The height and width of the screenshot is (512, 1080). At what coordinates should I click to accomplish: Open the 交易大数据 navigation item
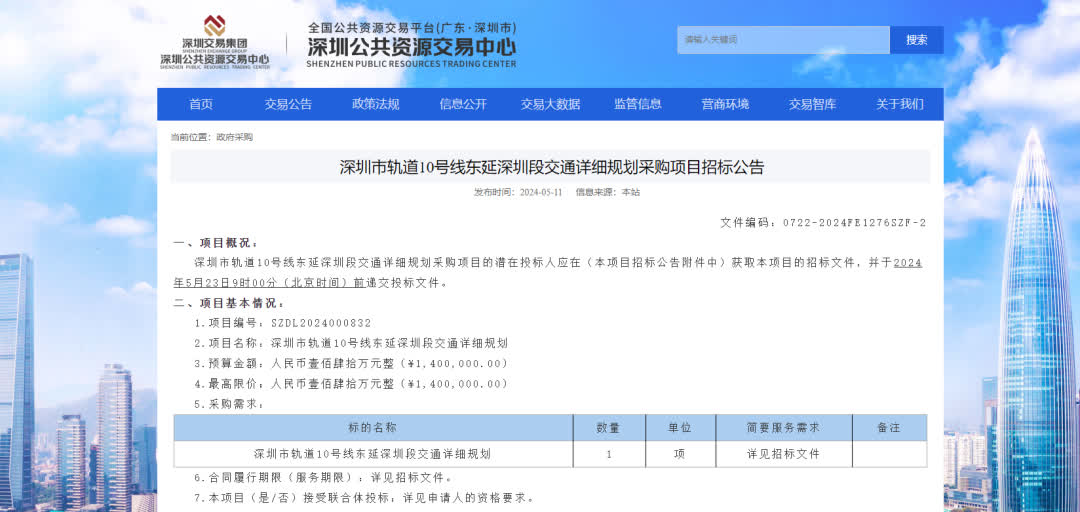coord(550,104)
